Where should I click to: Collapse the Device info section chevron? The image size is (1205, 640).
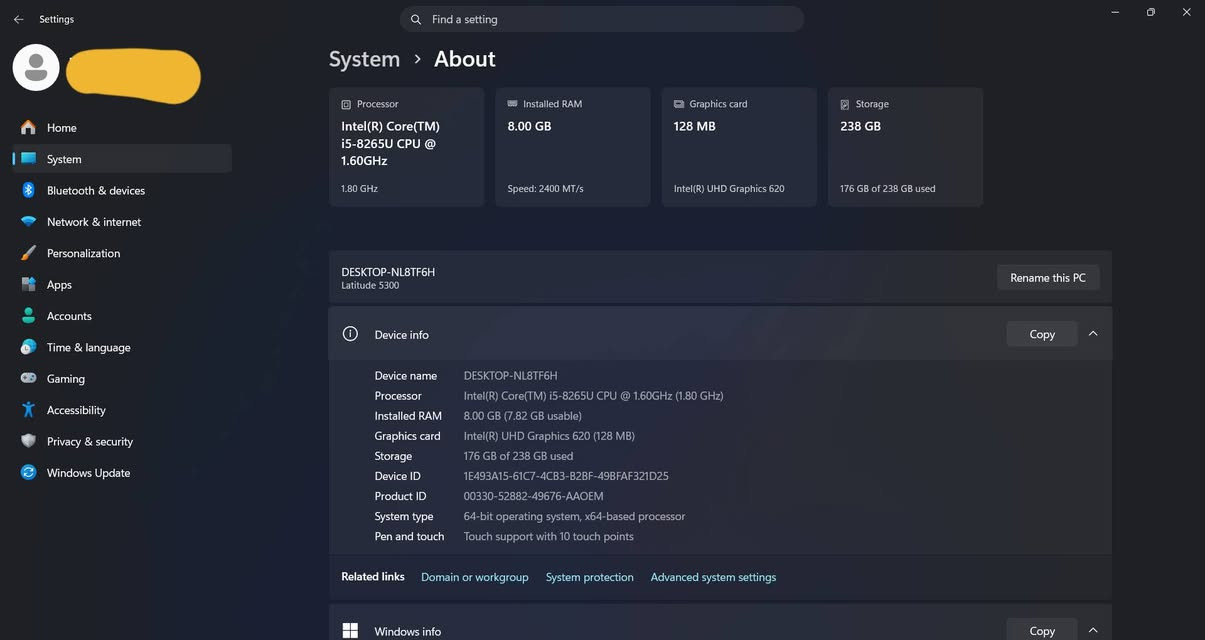tap(1093, 334)
